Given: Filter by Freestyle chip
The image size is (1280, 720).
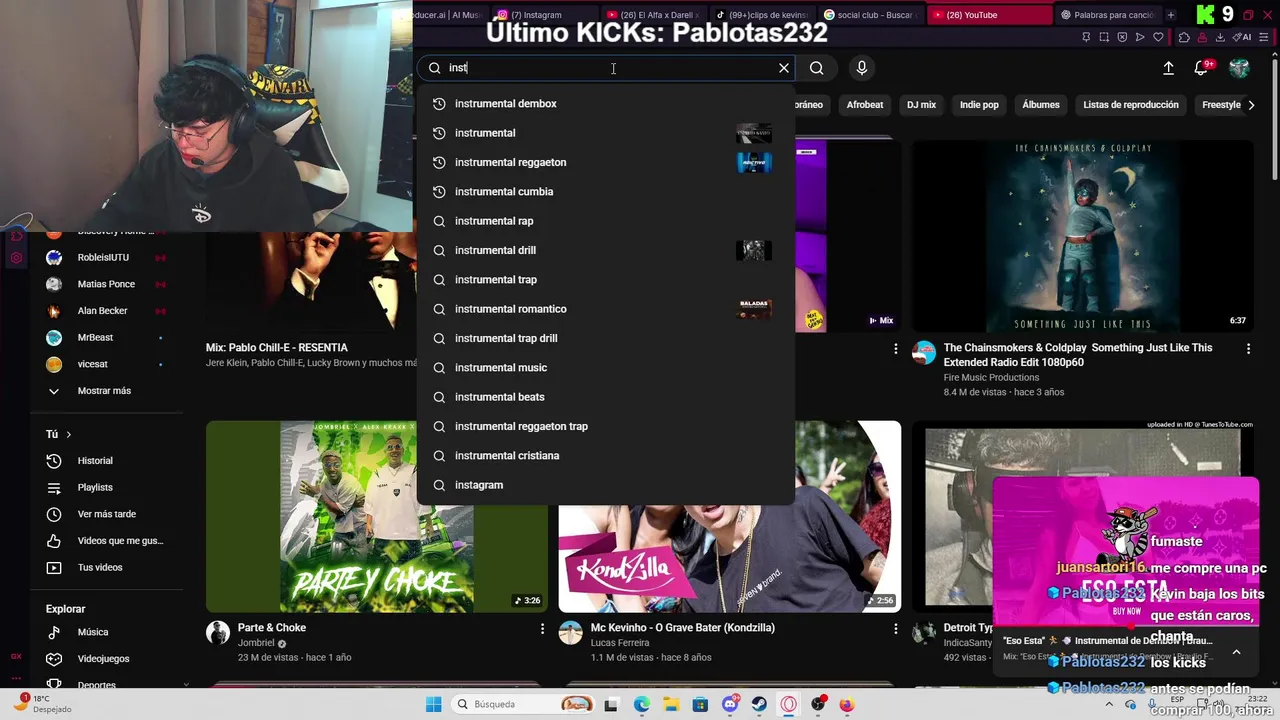Looking at the screenshot, I should point(1221,105).
